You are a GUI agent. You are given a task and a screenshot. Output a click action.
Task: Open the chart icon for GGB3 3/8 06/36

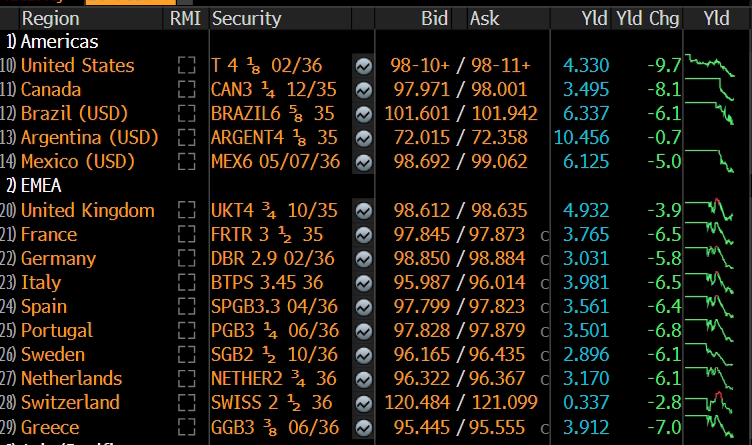[364, 427]
